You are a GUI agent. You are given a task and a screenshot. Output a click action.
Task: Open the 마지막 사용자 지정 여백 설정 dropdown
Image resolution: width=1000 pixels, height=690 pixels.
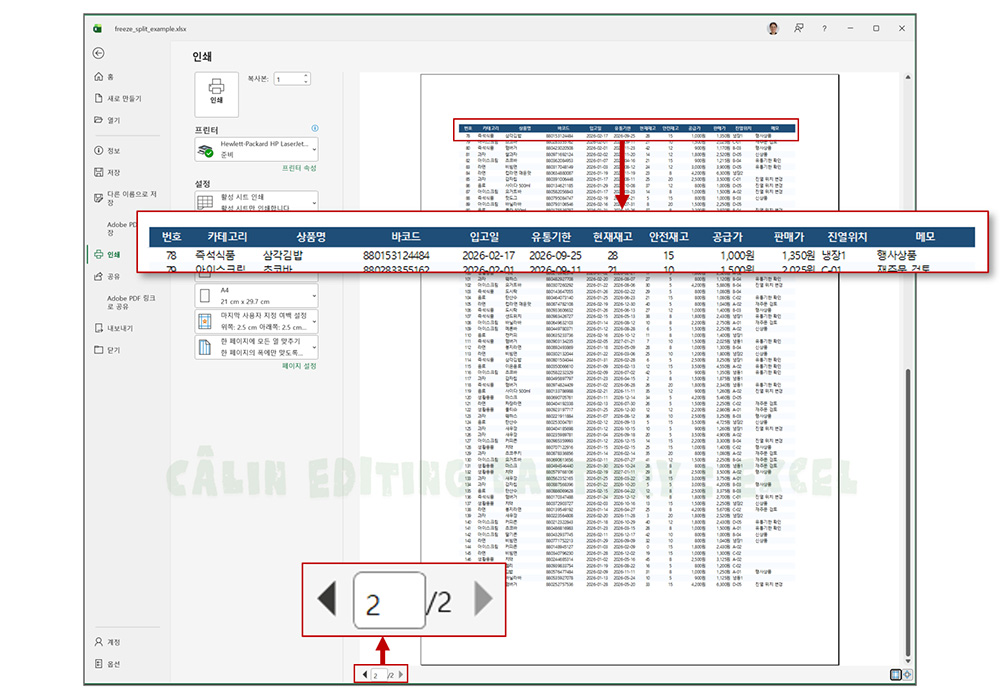tap(256, 321)
